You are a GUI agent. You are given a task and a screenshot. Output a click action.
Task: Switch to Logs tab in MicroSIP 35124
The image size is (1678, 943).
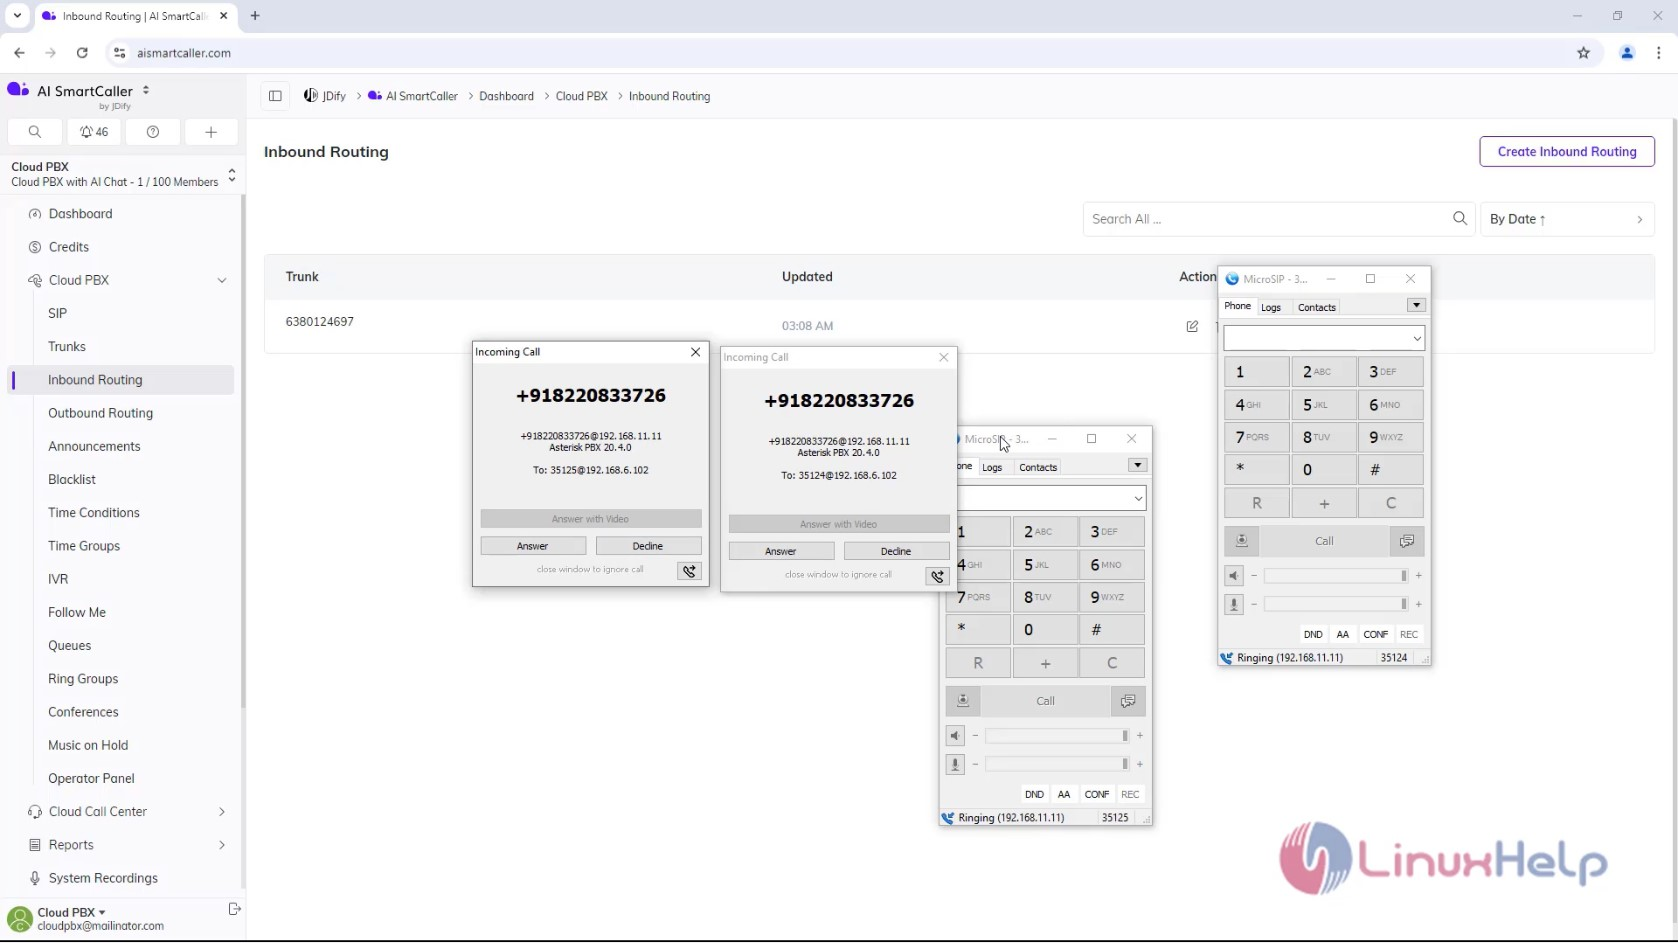click(x=1271, y=307)
